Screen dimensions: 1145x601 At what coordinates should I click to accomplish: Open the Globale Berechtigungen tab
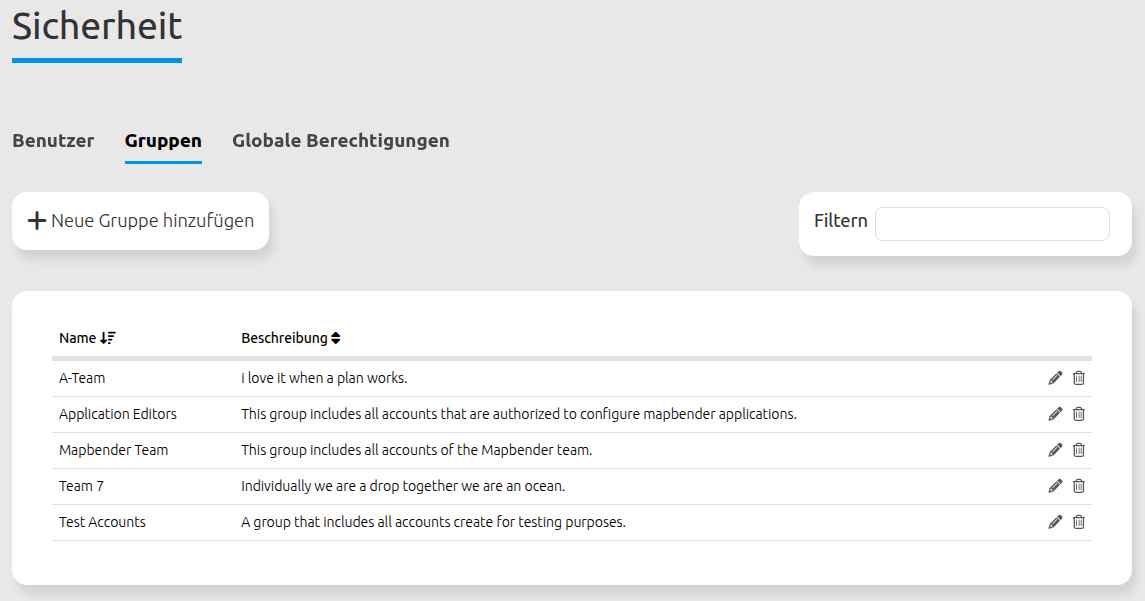pyautogui.click(x=340, y=141)
